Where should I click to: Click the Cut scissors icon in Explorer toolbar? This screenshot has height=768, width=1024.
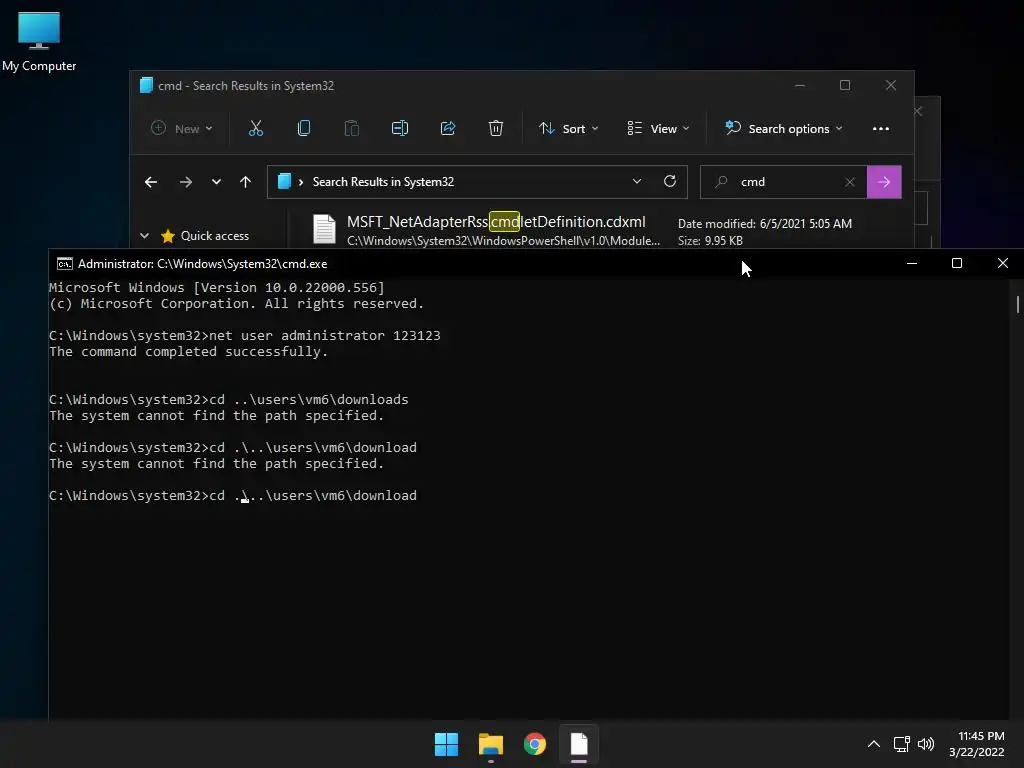(x=255, y=129)
